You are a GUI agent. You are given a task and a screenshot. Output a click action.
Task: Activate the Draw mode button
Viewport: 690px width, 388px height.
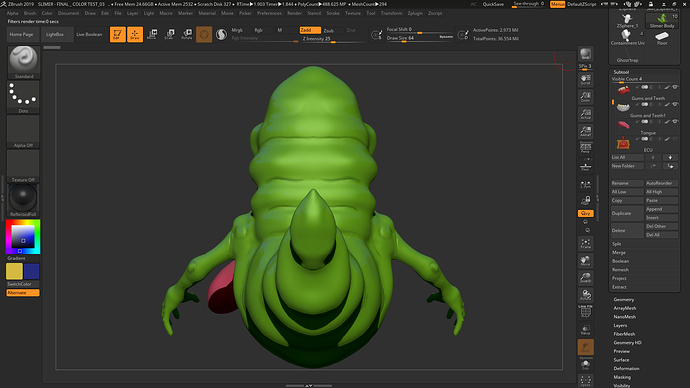pyautogui.click(x=135, y=34)
